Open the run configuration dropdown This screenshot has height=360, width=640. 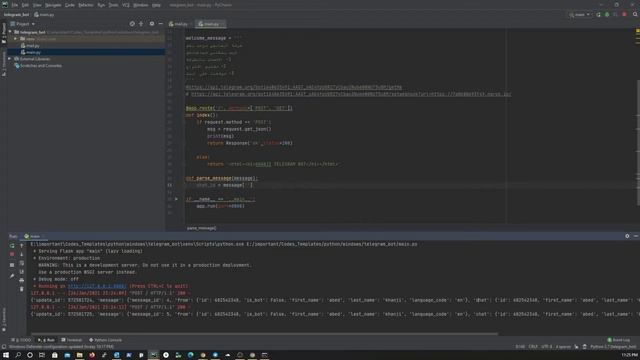[x=580, y=15]
